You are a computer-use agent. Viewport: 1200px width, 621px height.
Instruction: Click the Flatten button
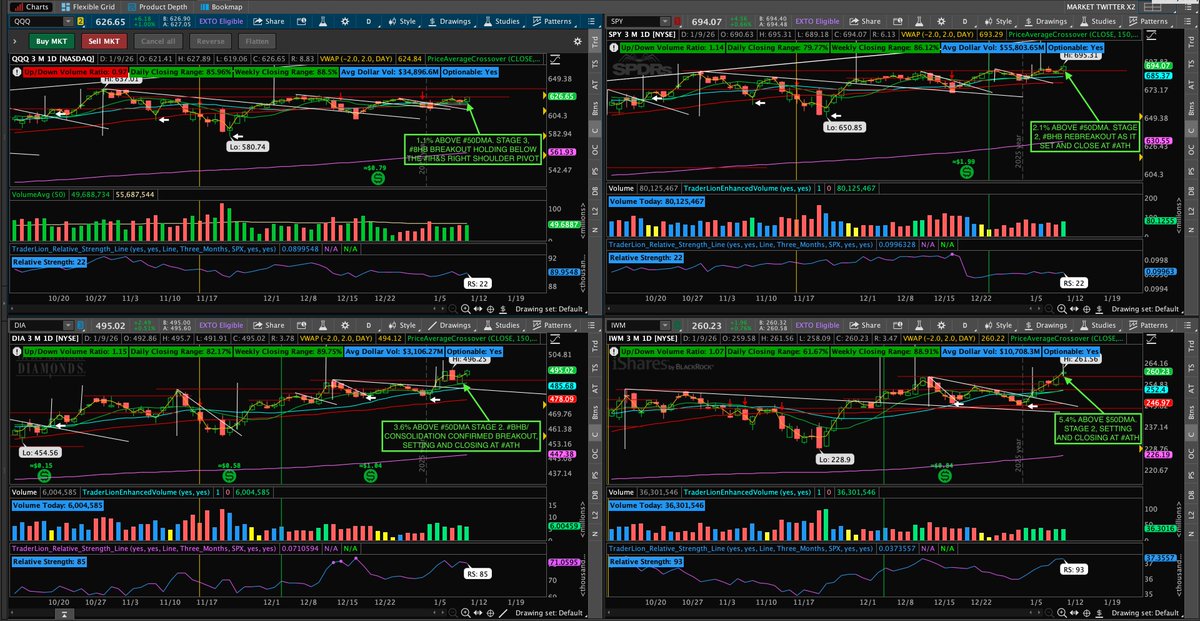coord(257,41)
